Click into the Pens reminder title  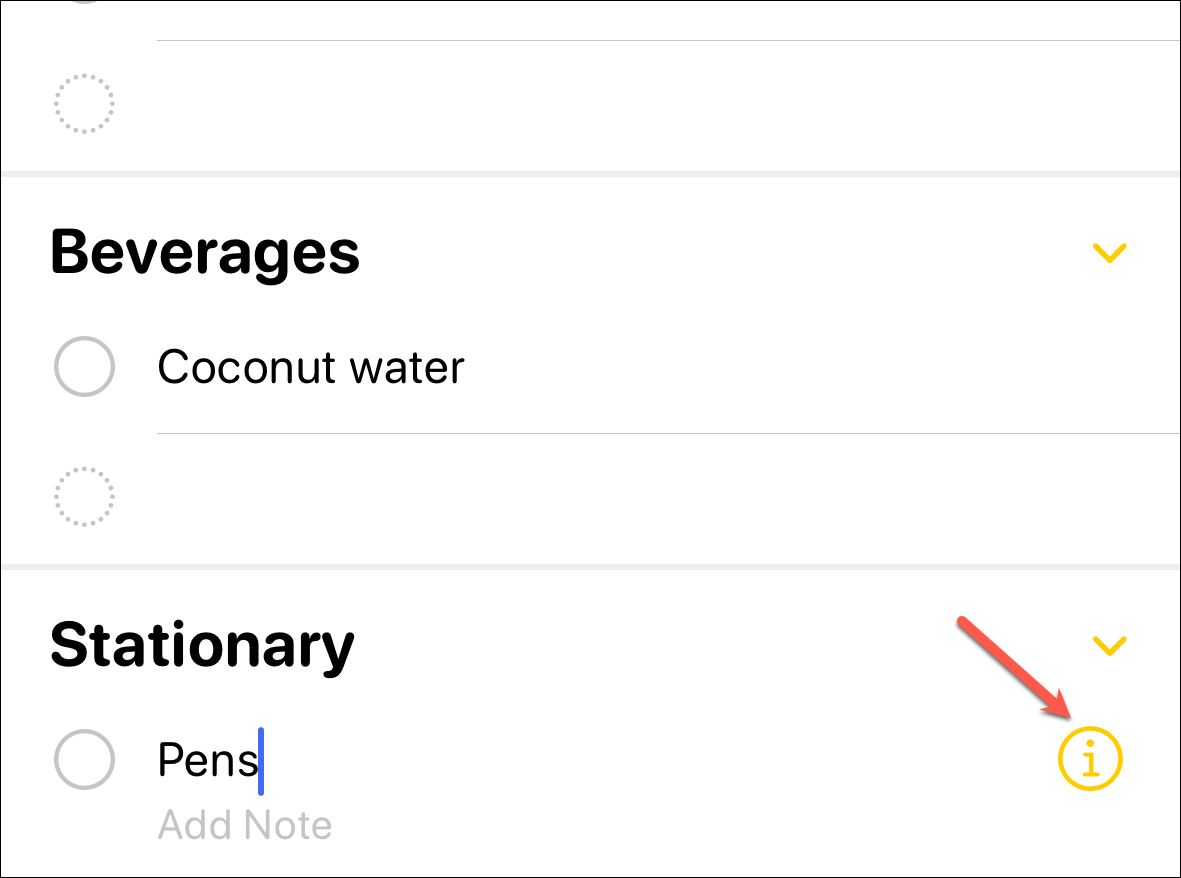pyautogui.click(x=205, y=761)
